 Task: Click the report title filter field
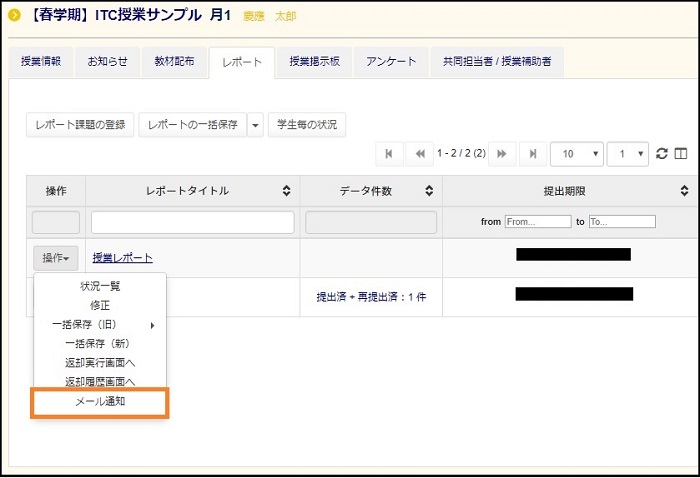point(192,222)
